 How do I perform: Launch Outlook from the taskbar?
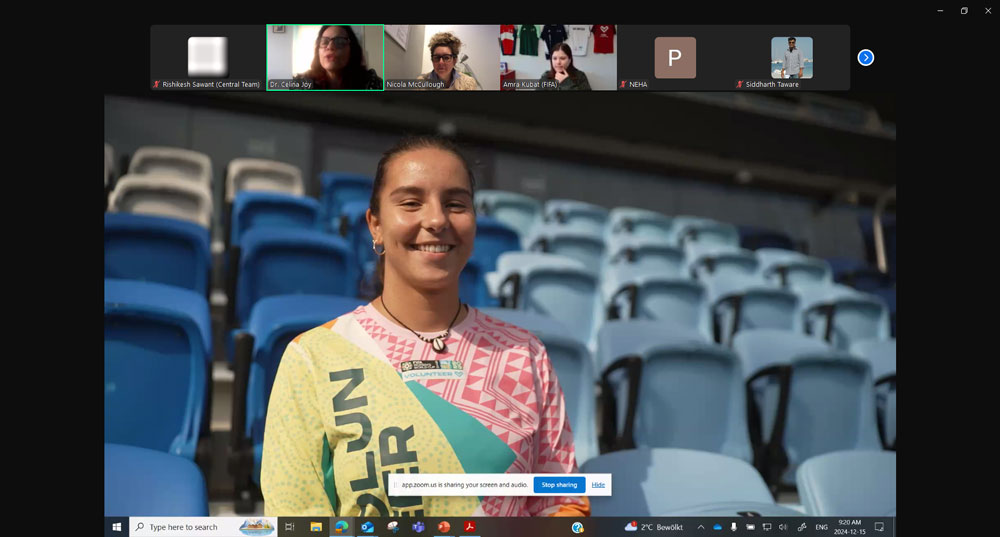pyautogui.click(x=367, y=527)
